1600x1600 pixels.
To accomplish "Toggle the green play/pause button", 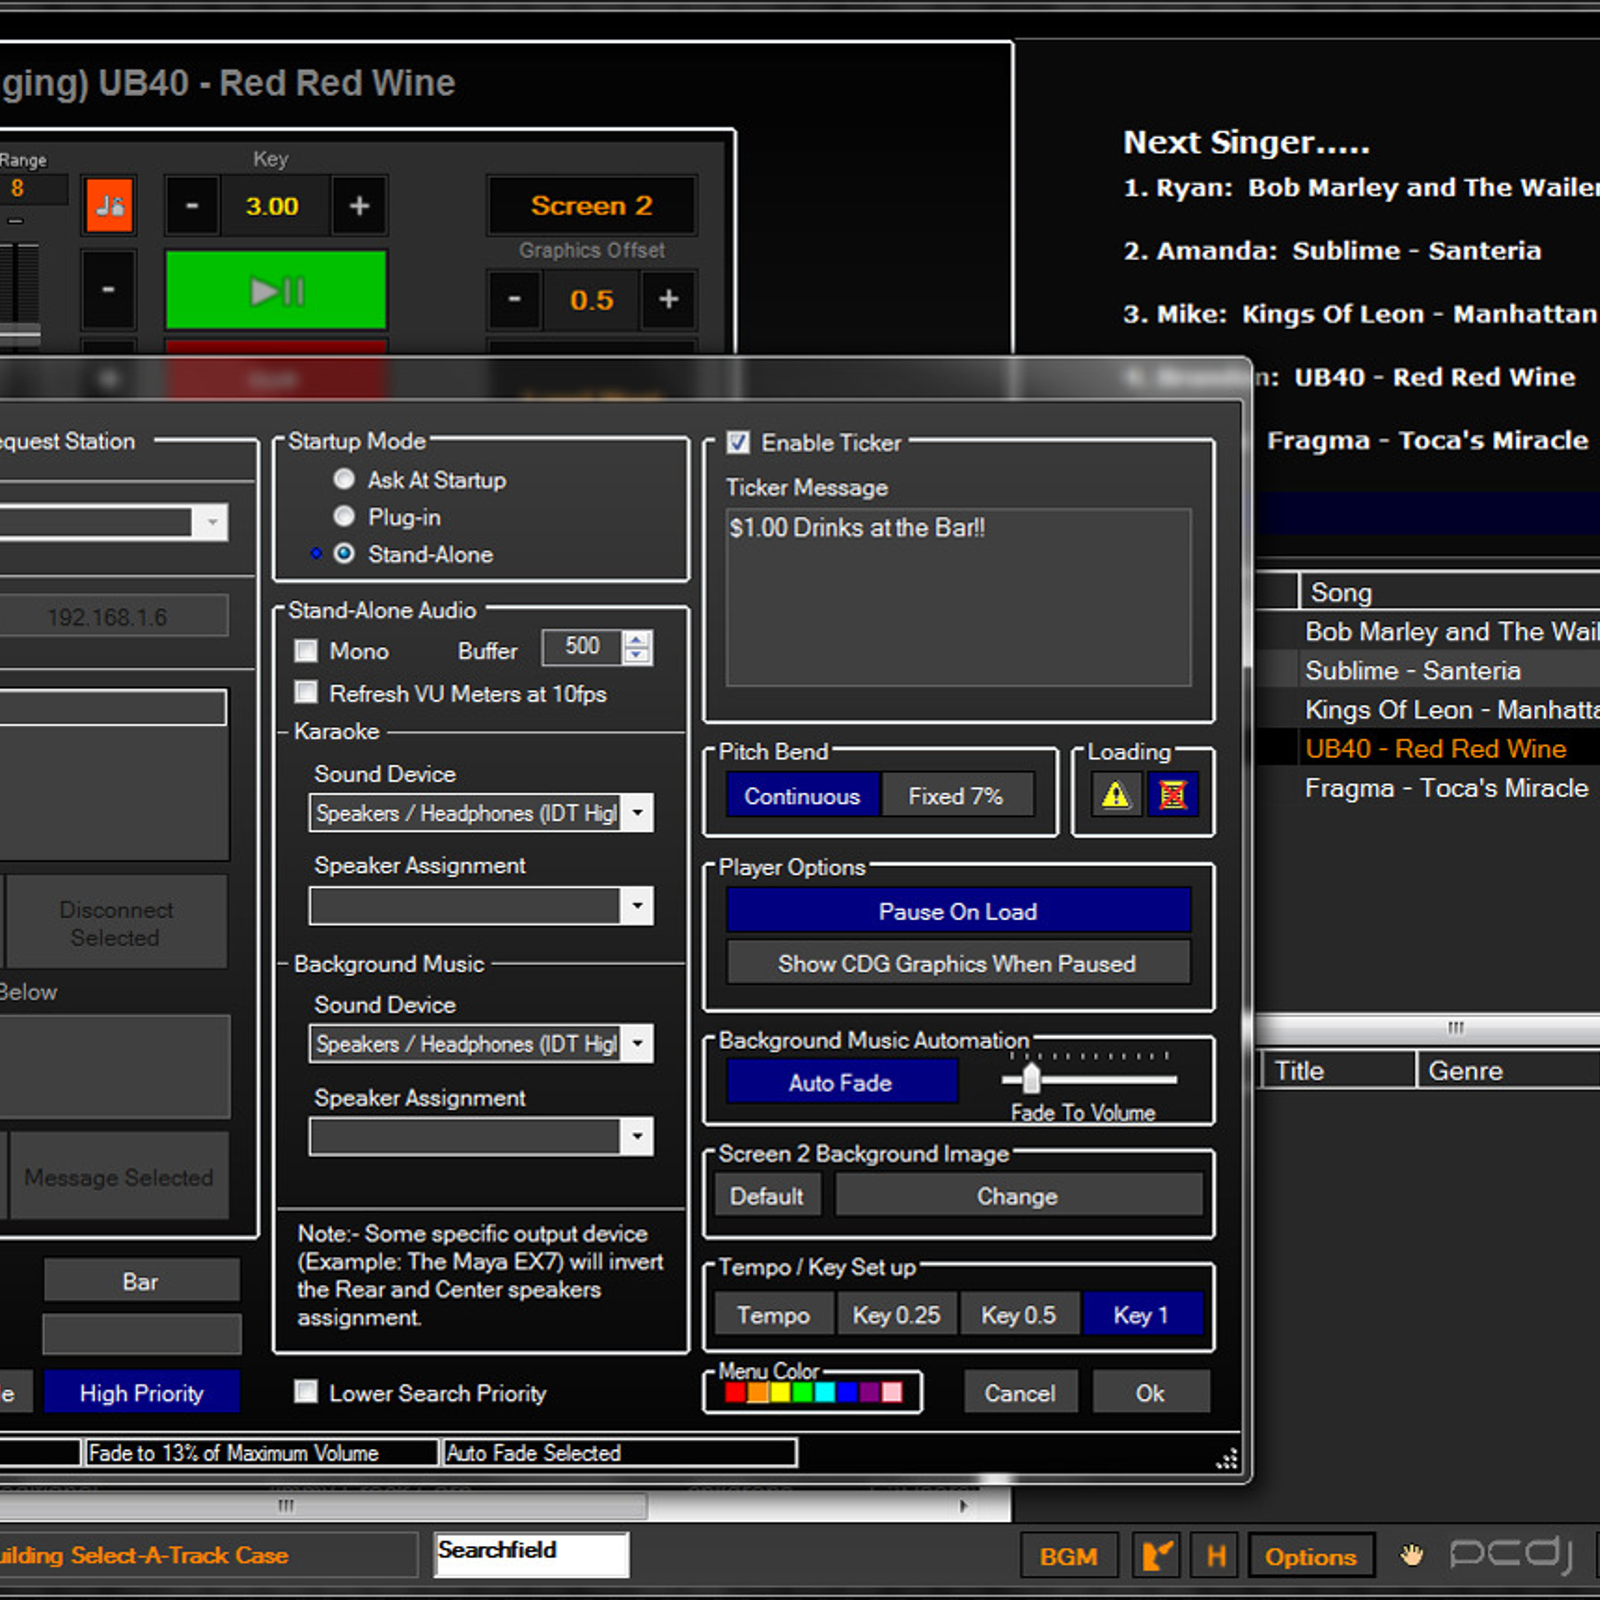I will coord(276,291).
